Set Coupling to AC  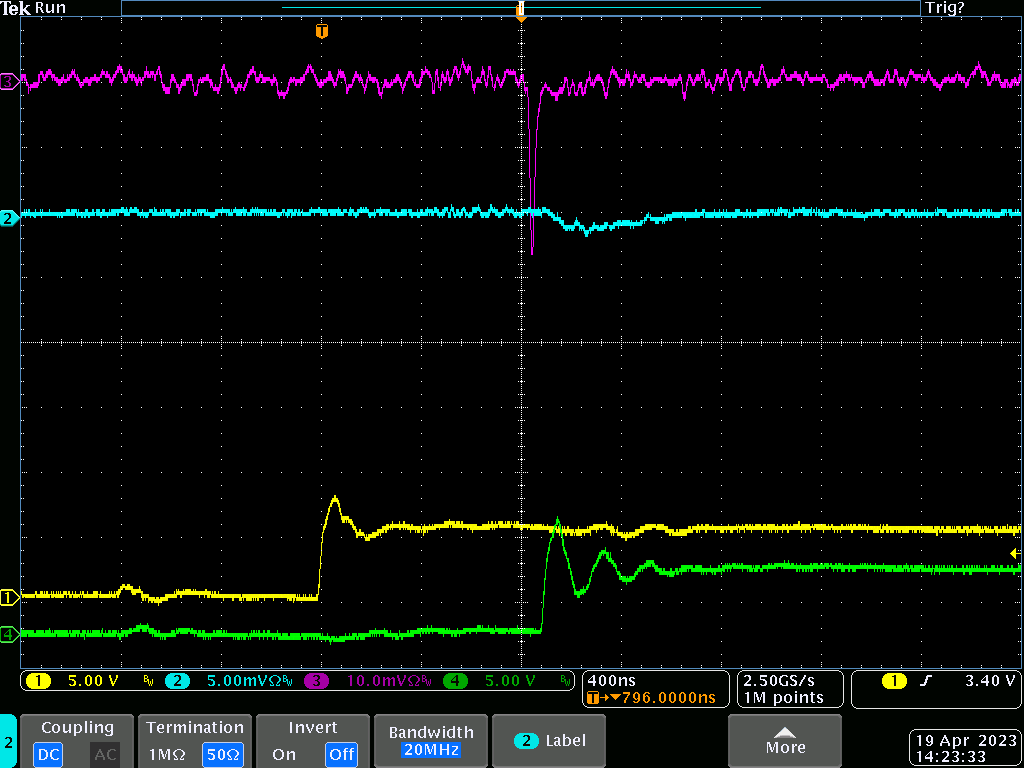(x=105, y=755)
